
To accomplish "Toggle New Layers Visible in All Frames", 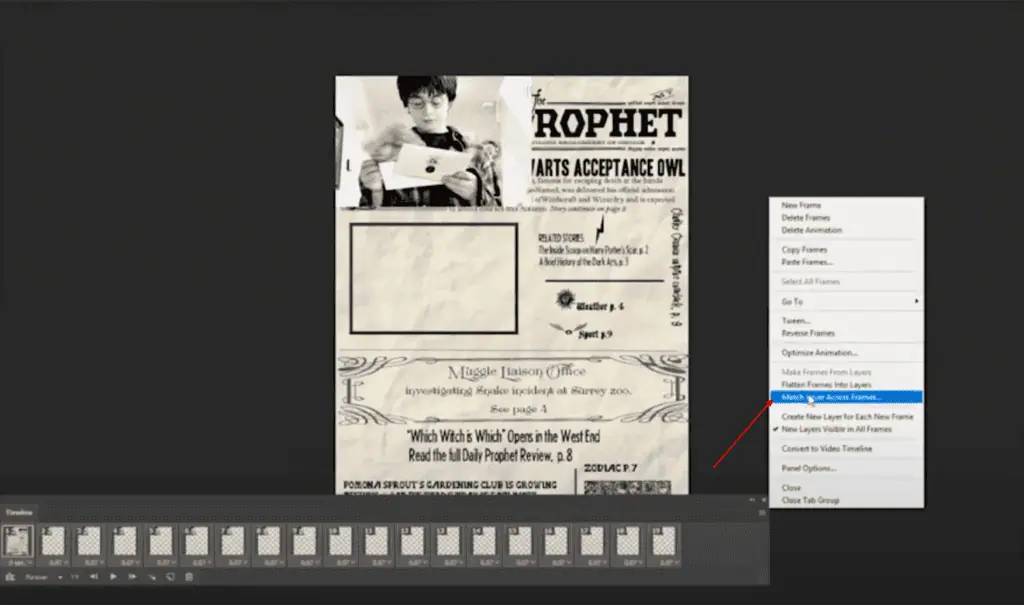I will [836, 429].
